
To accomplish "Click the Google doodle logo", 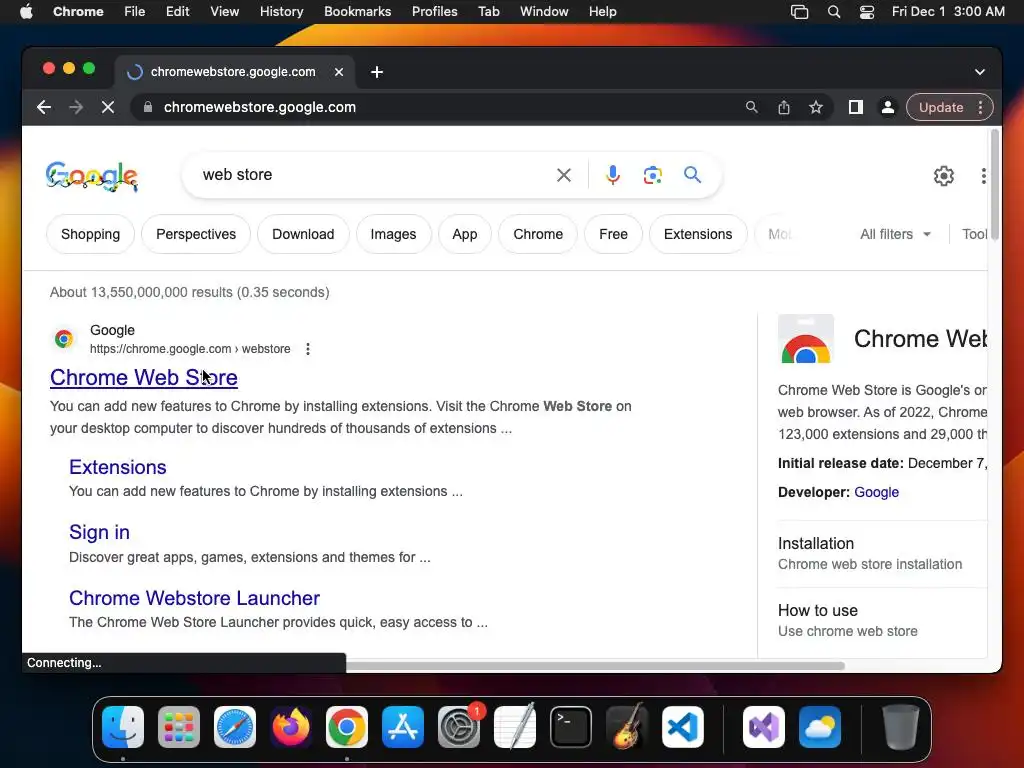I will click(x=92, y=176).
